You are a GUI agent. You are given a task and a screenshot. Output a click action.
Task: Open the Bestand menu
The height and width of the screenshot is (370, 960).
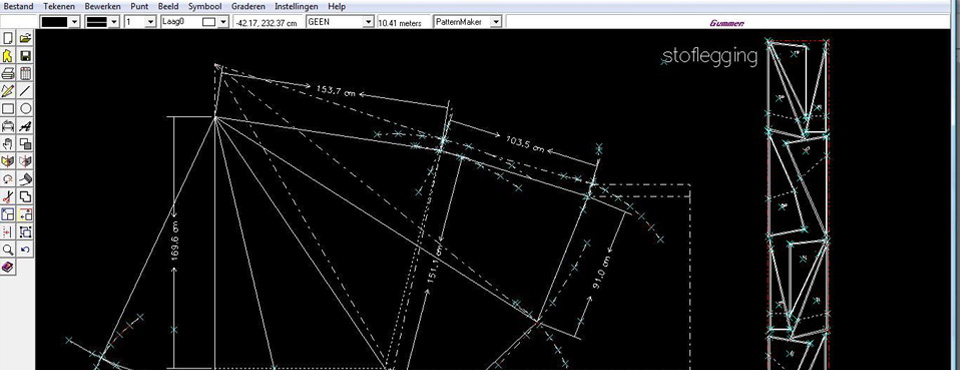[19, 7]
